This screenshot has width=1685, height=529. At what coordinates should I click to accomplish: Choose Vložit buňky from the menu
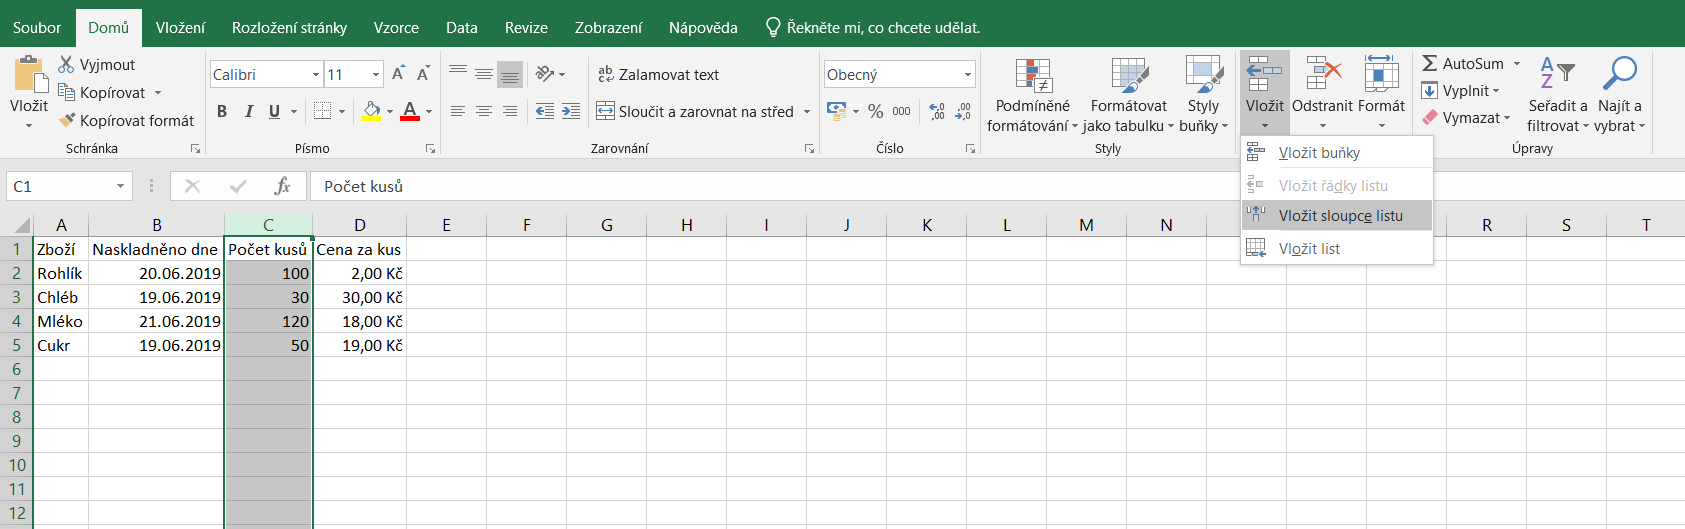pyautogui.click(x=1337, y=153)
